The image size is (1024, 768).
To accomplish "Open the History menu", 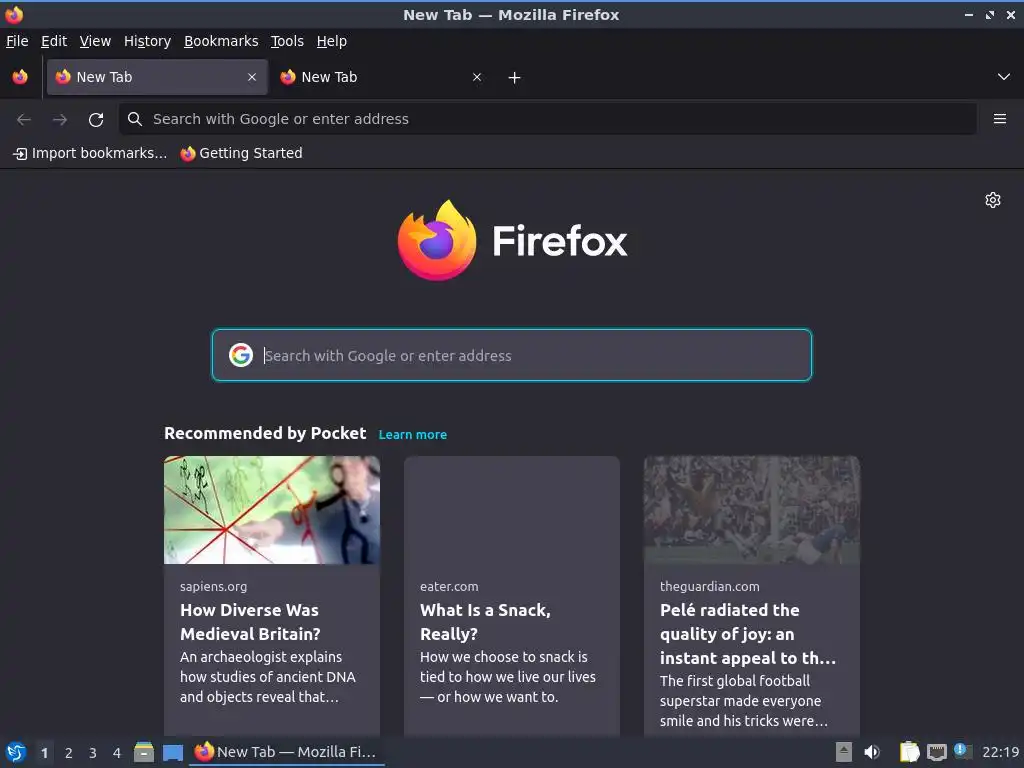I will tap(148, 41).
